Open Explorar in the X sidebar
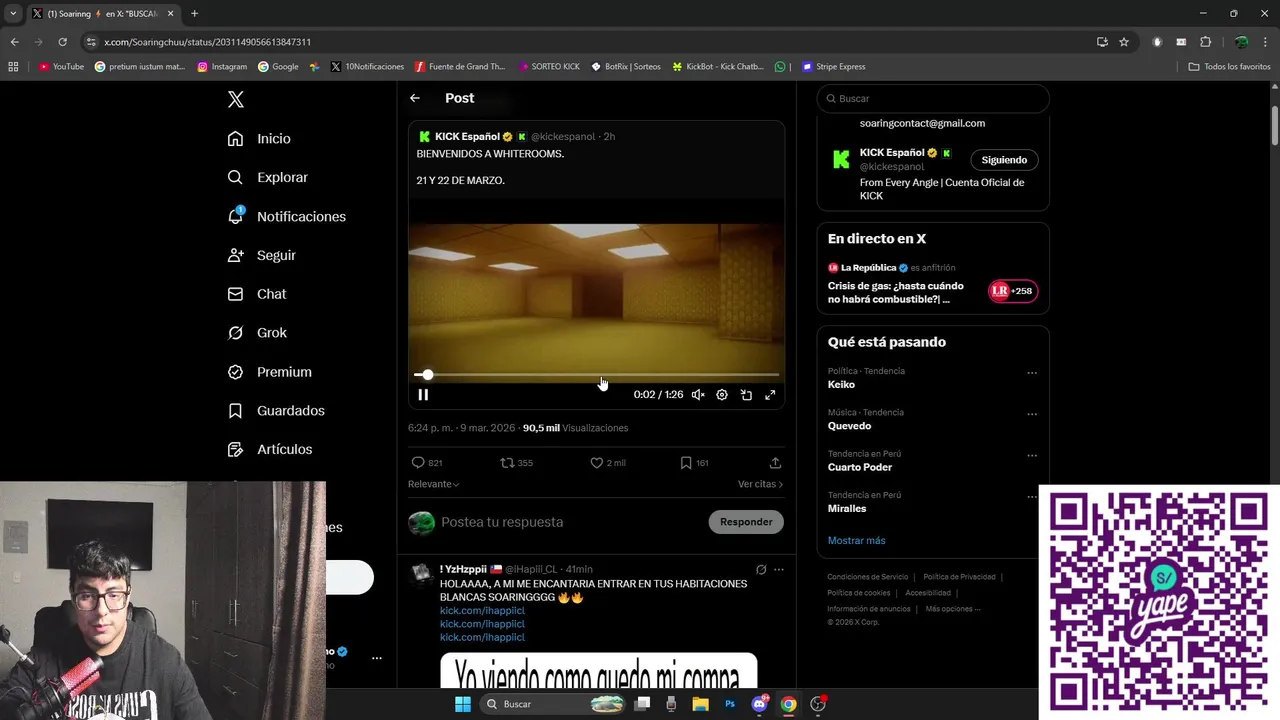The image size is (1280, 720). point(268,177)
